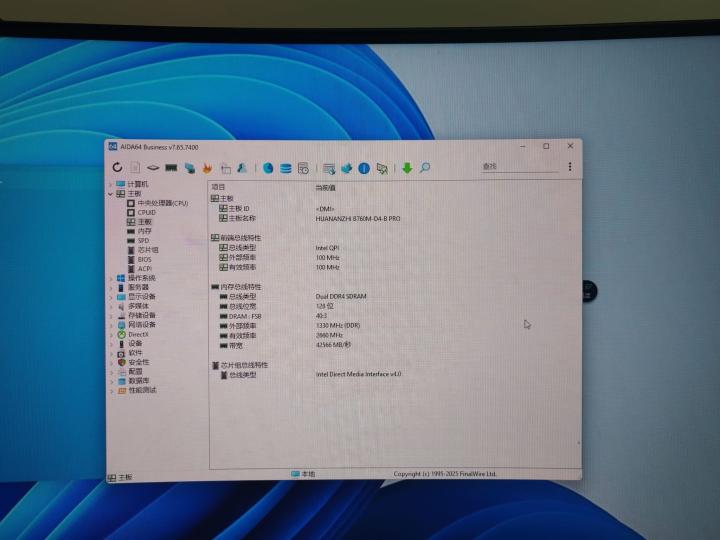Click the blue globe toolbar icon

tap(268, 169)
